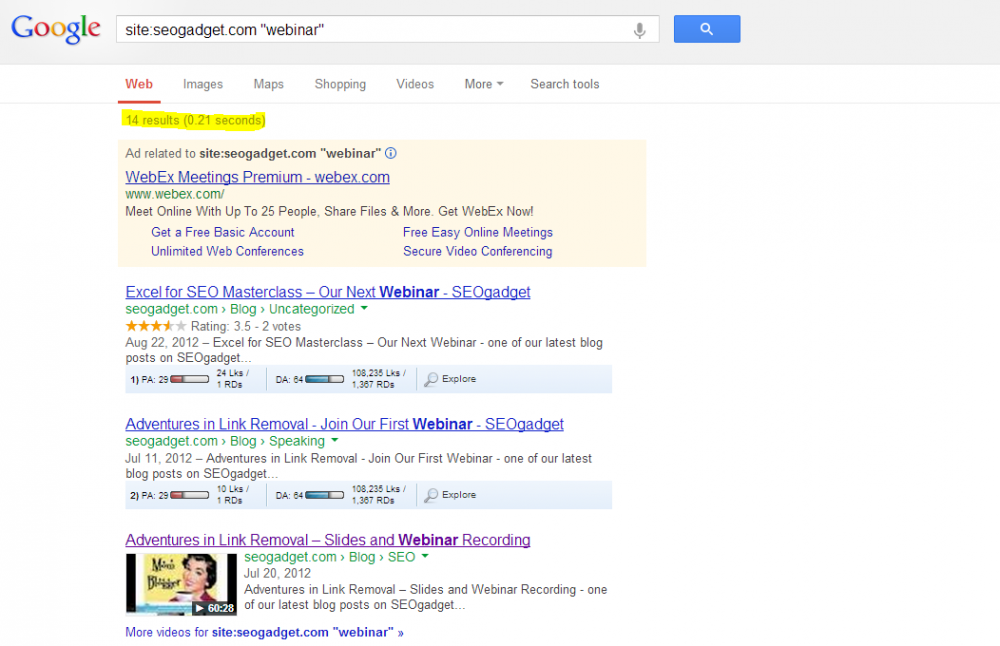
Task: Play the 60:28 video thumbnail
Action: [181, 584]
